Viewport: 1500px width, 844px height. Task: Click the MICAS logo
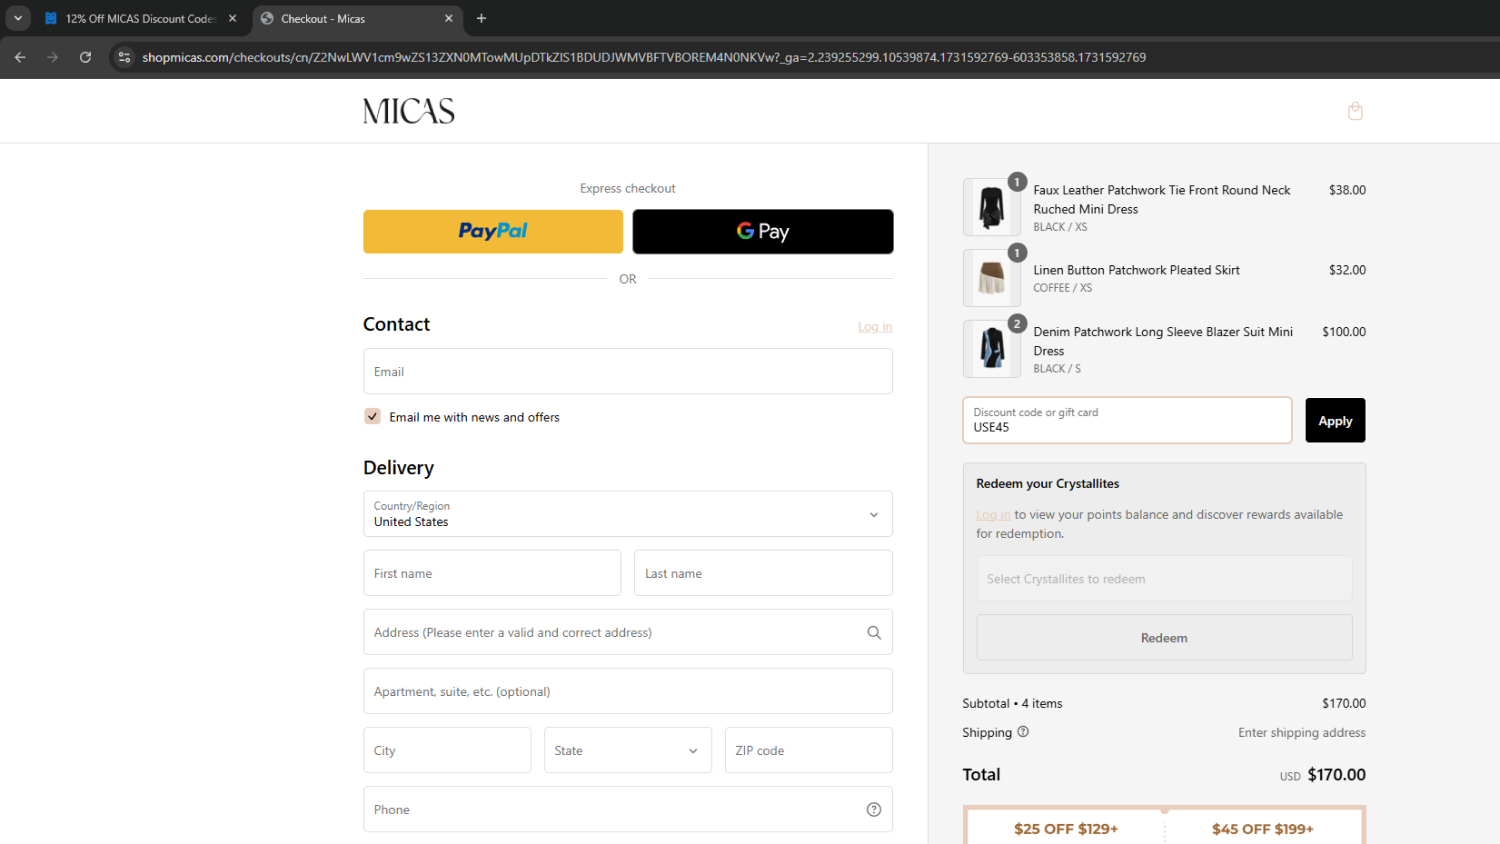pos(408,111)
